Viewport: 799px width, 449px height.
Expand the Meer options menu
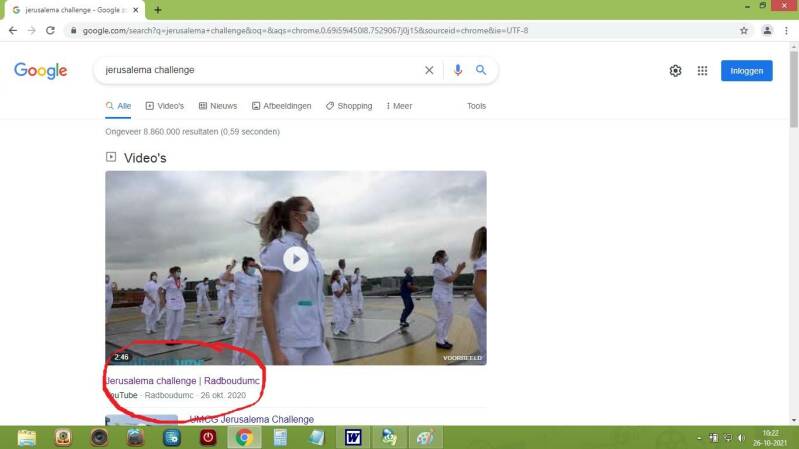[399, 106]
